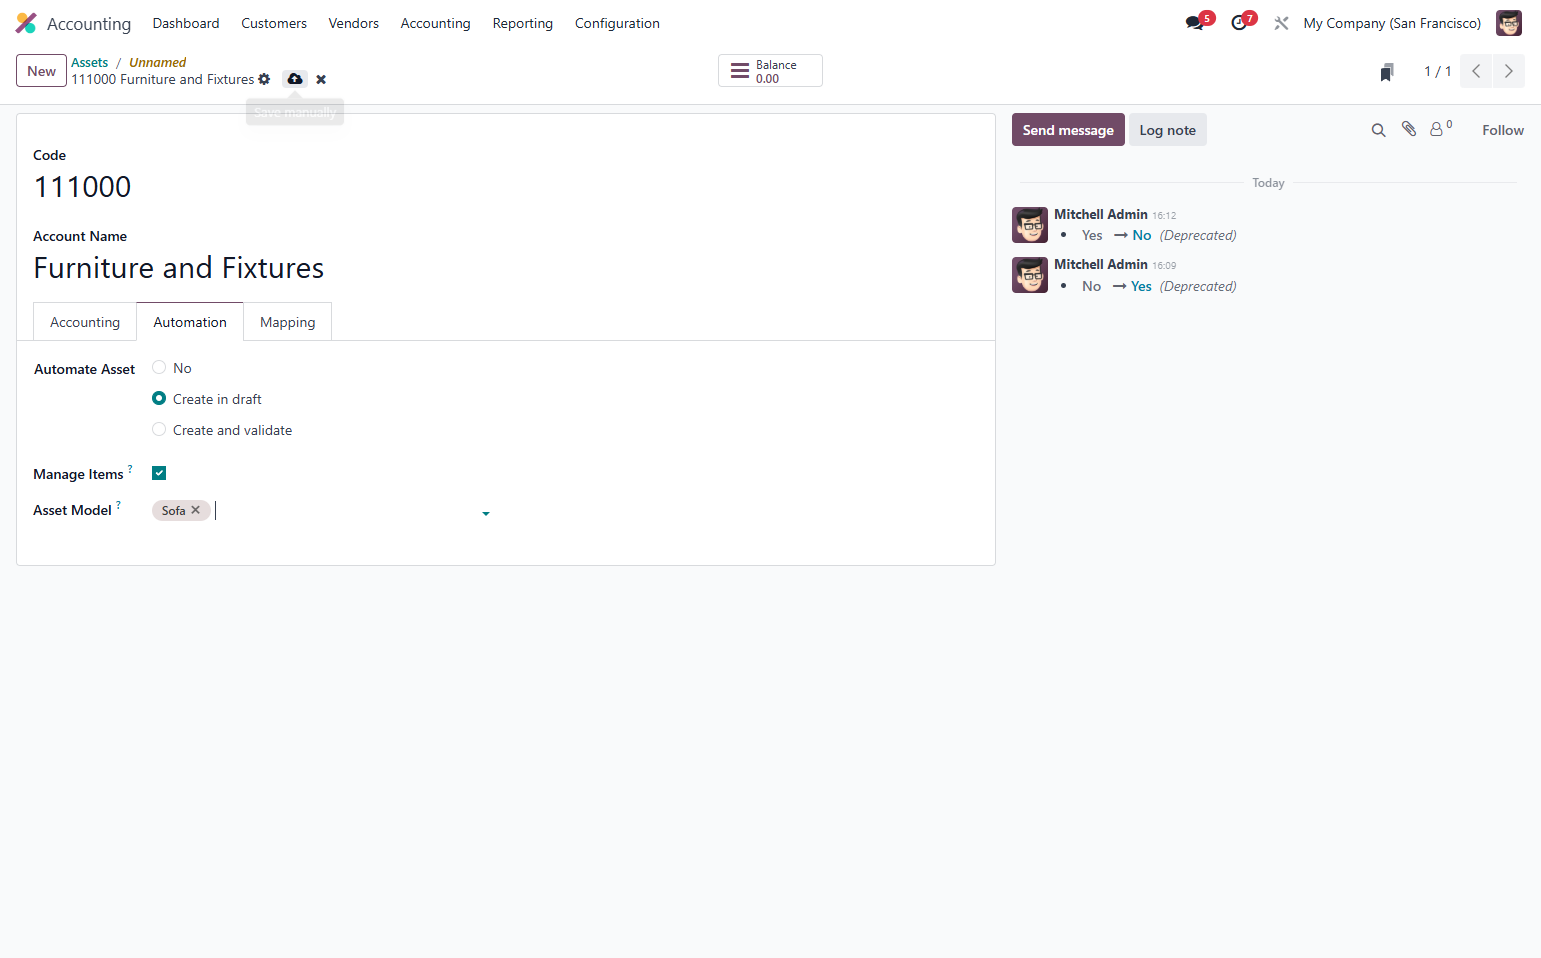Switch to the Mapping tab
The height and width of the screenshot is (958, 1541).
[288, 322]
